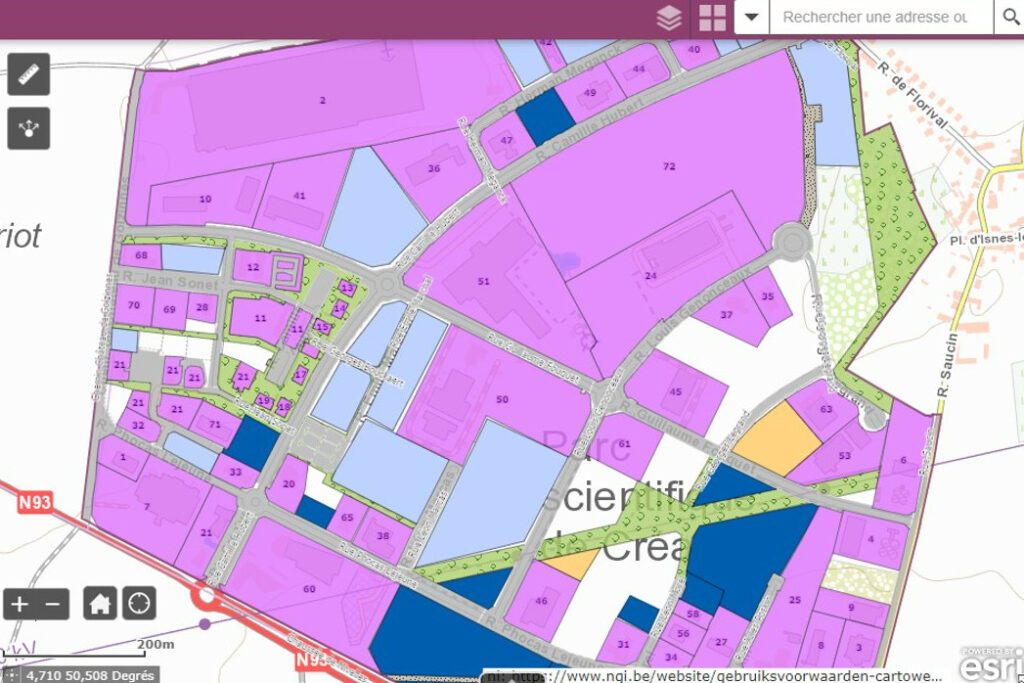Select parcel number 12
Viewport: 1024px width, 683px height.
pos(253,267)
